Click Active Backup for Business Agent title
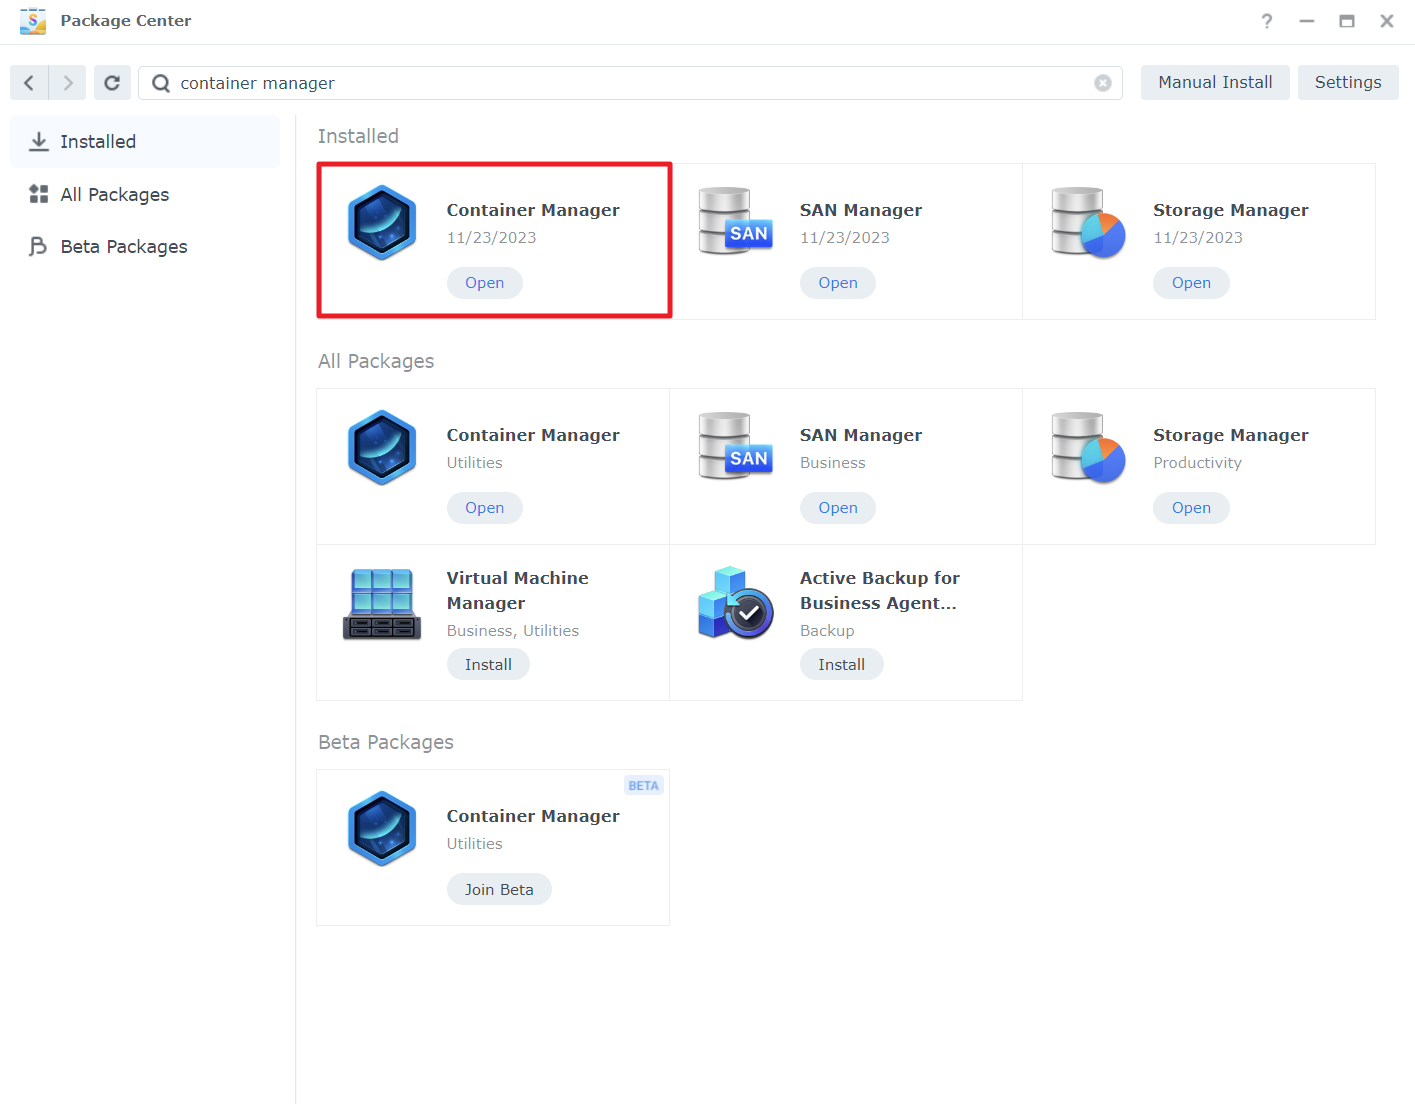Screen dimensions: 1415x1112 pos(879,590)
